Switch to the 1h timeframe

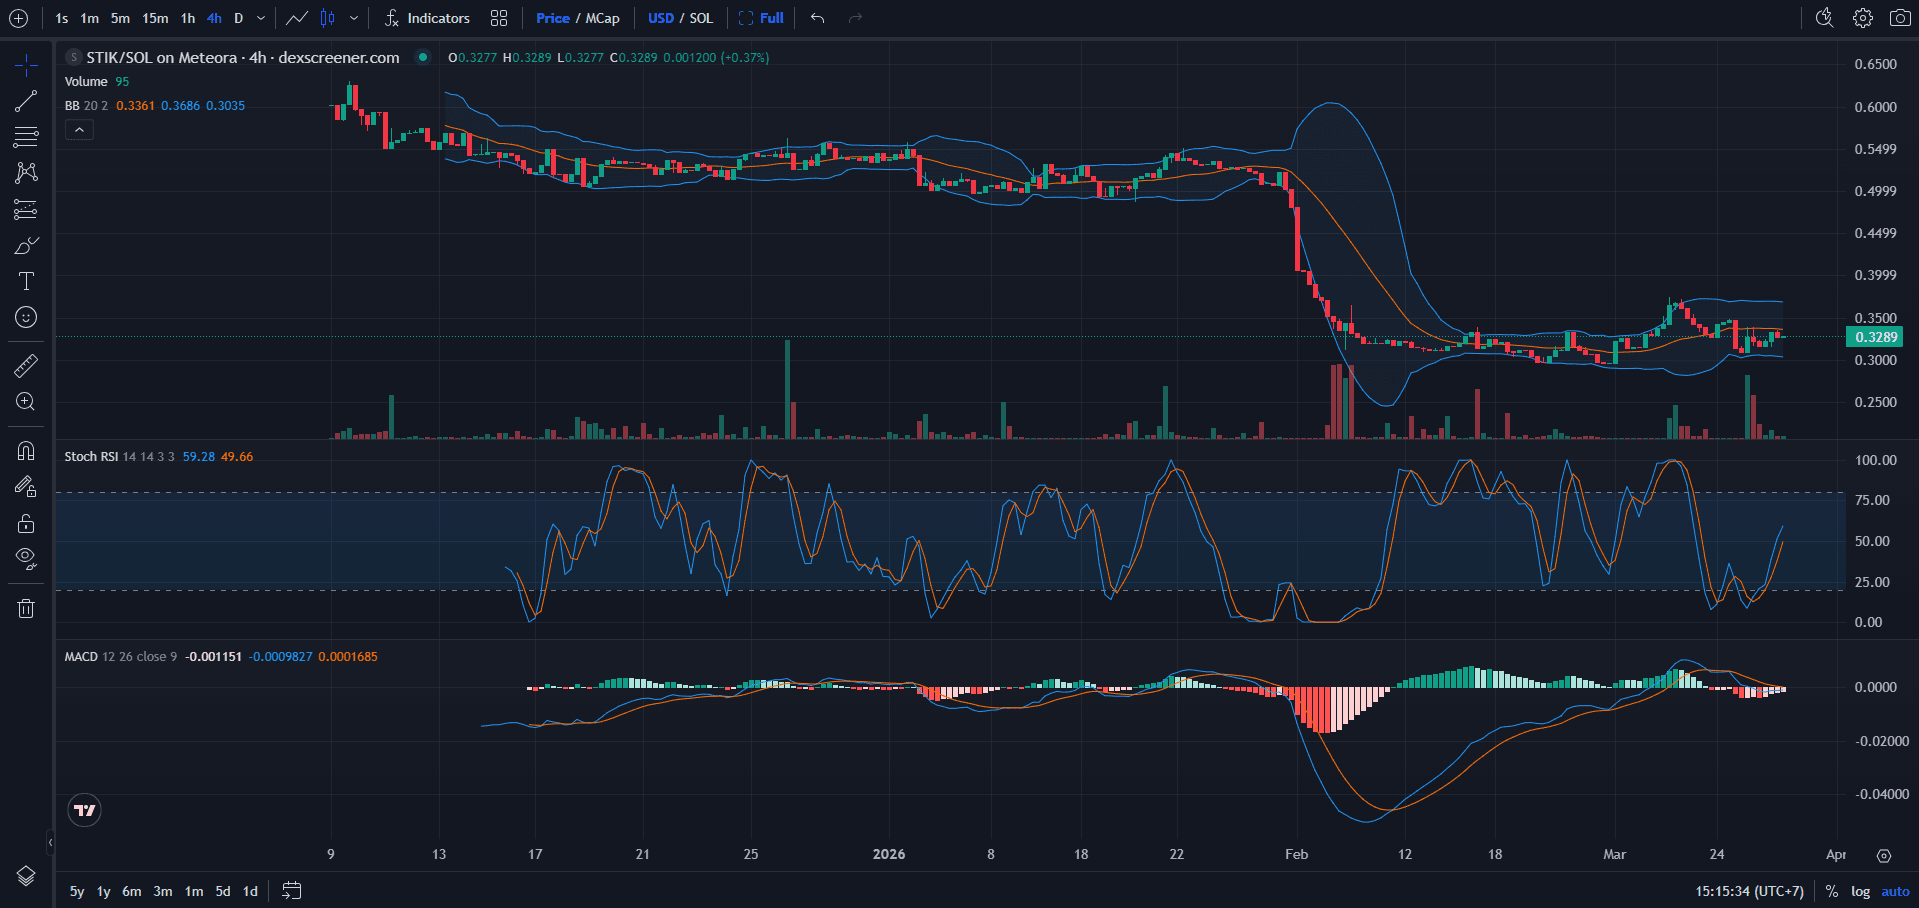tap(187, 18)
